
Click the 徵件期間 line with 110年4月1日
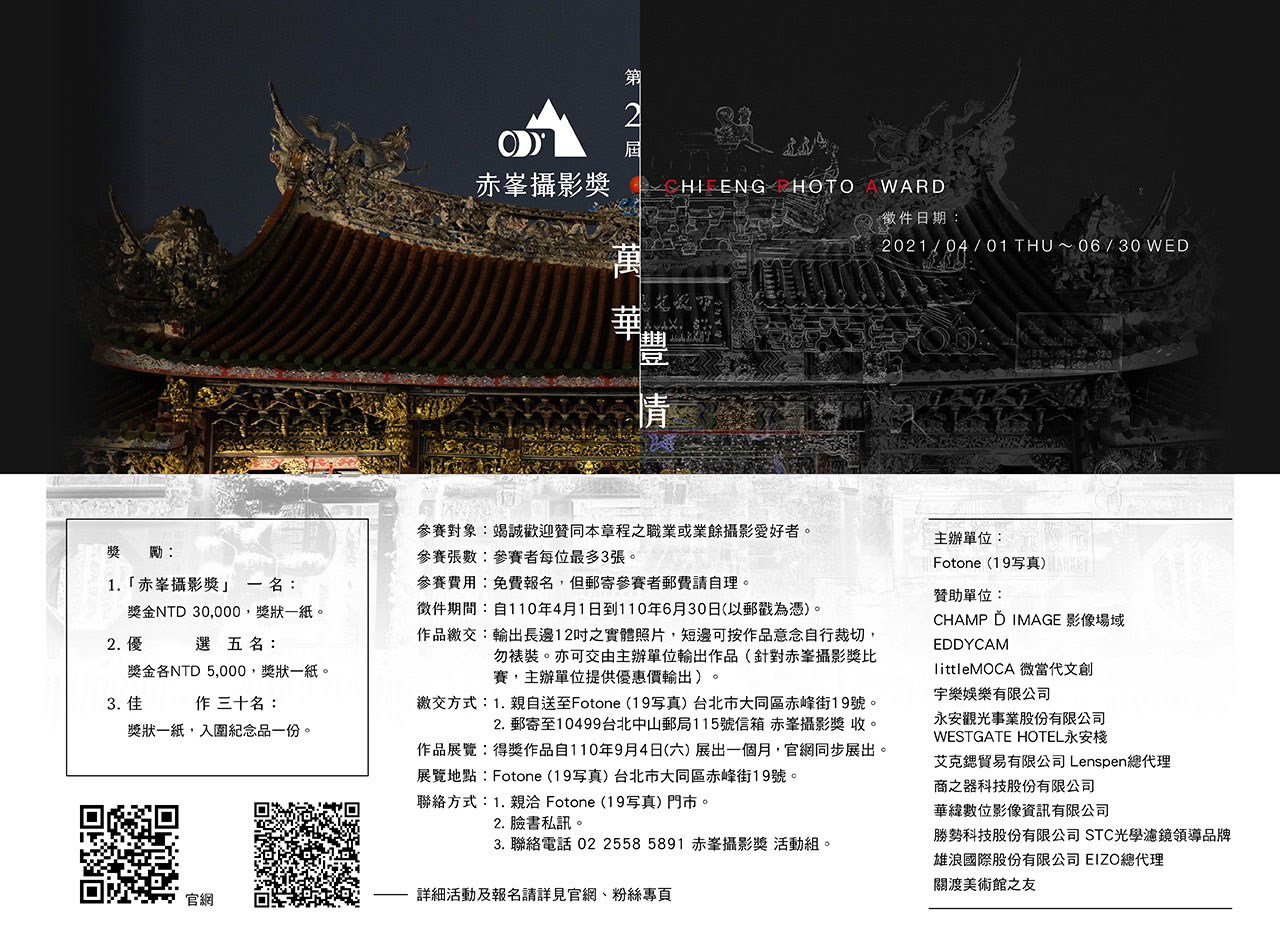(620, 608)
